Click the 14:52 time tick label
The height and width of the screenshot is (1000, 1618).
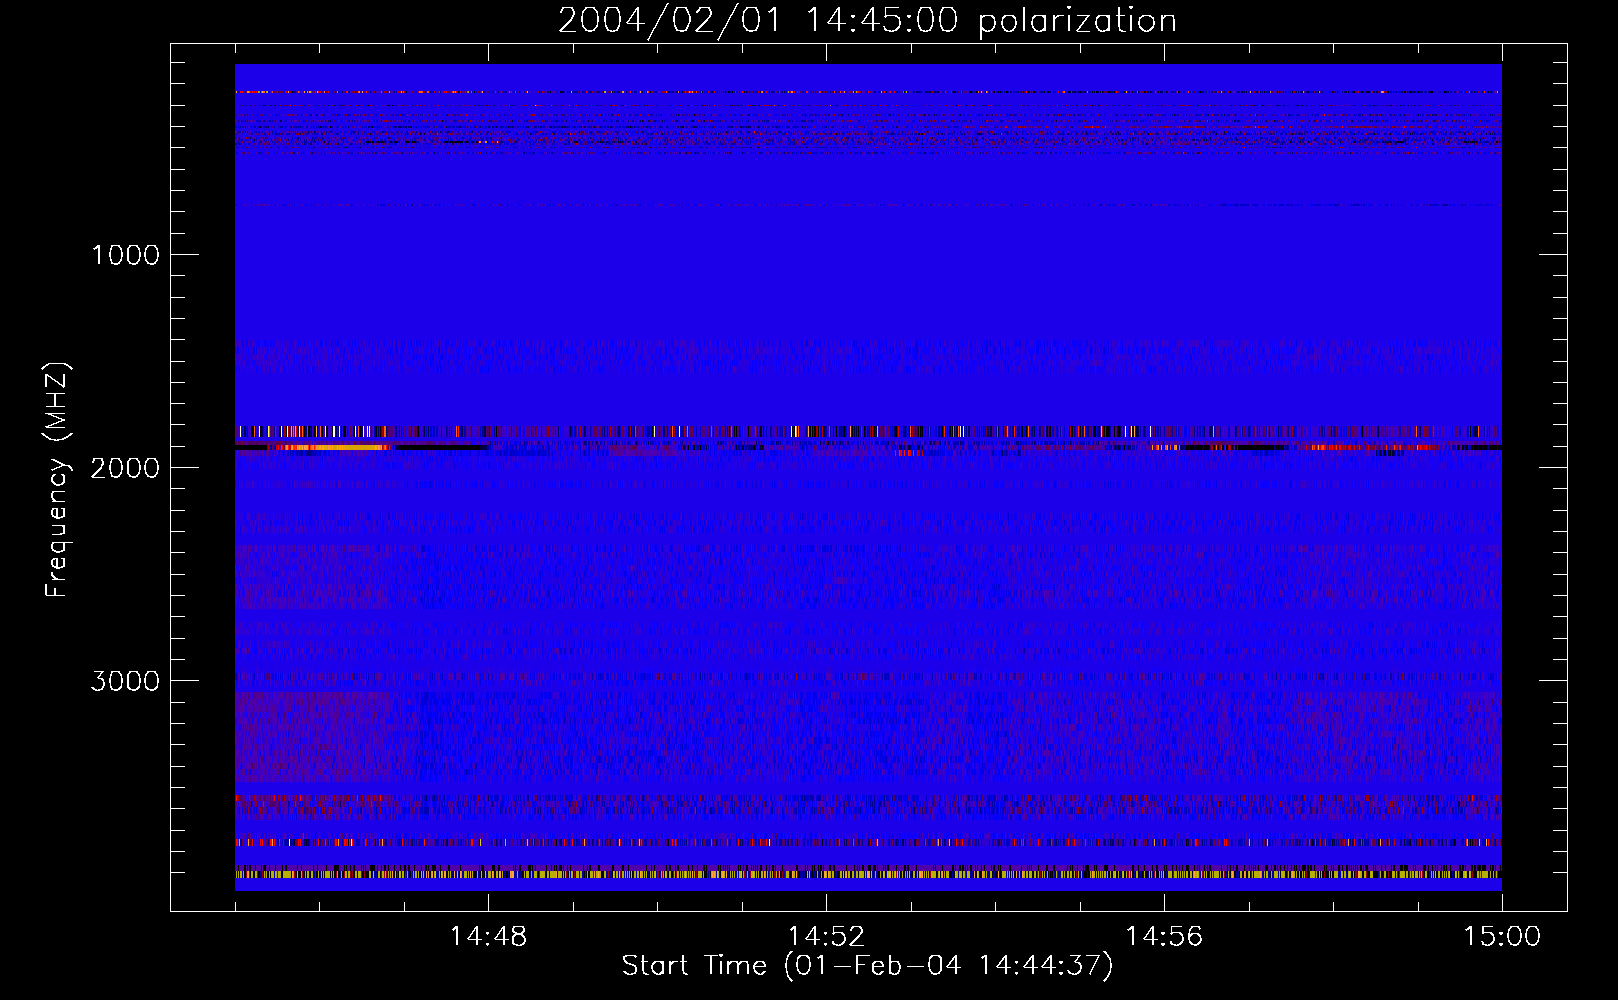pos(826,936)
